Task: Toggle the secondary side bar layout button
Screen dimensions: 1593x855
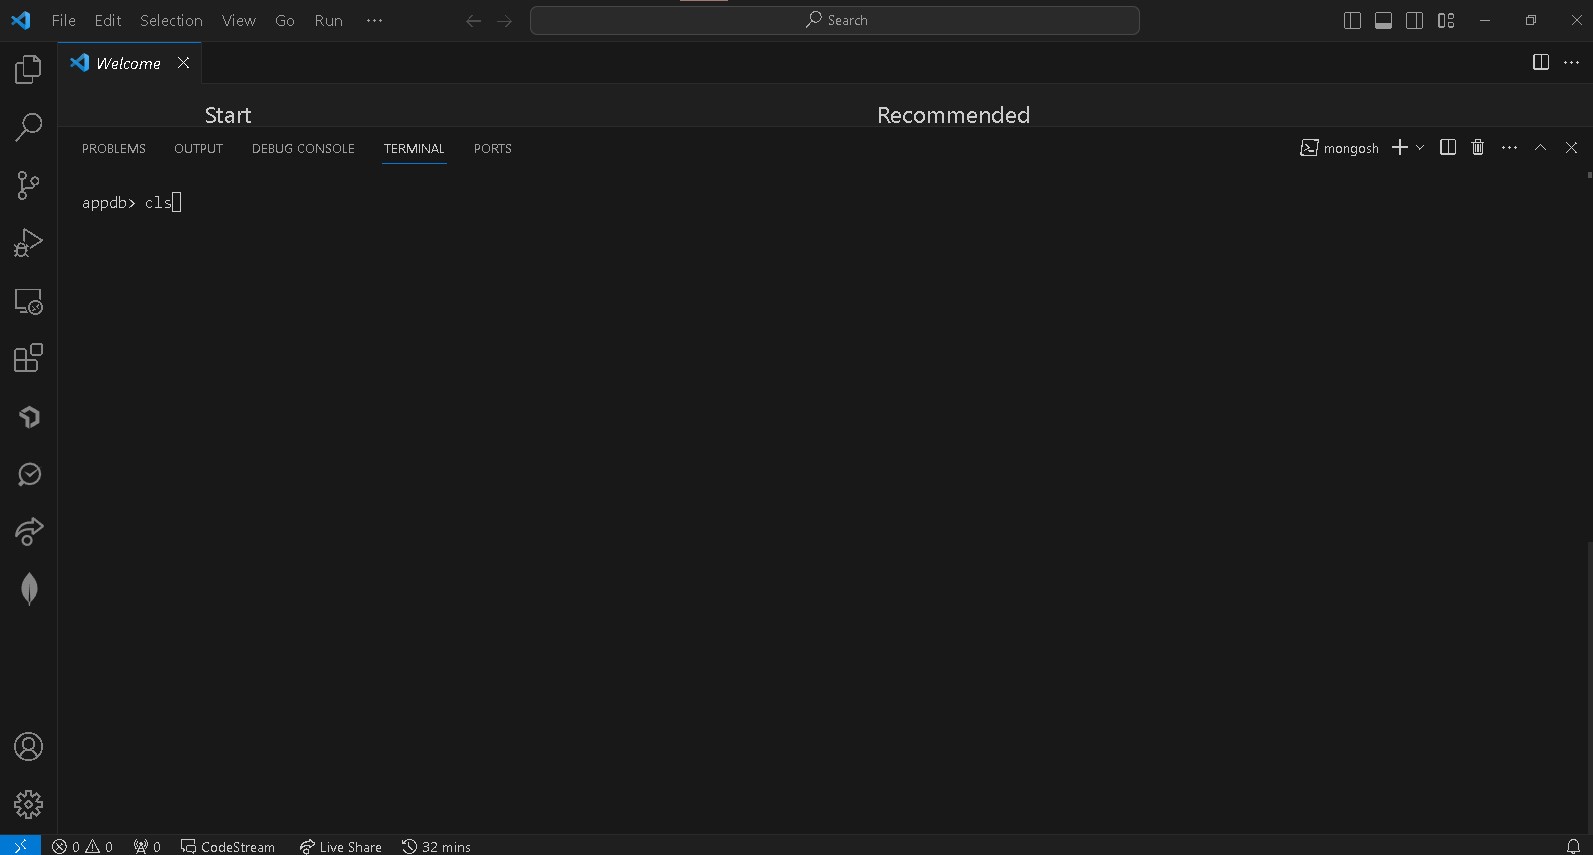Action: [1414, 21]
